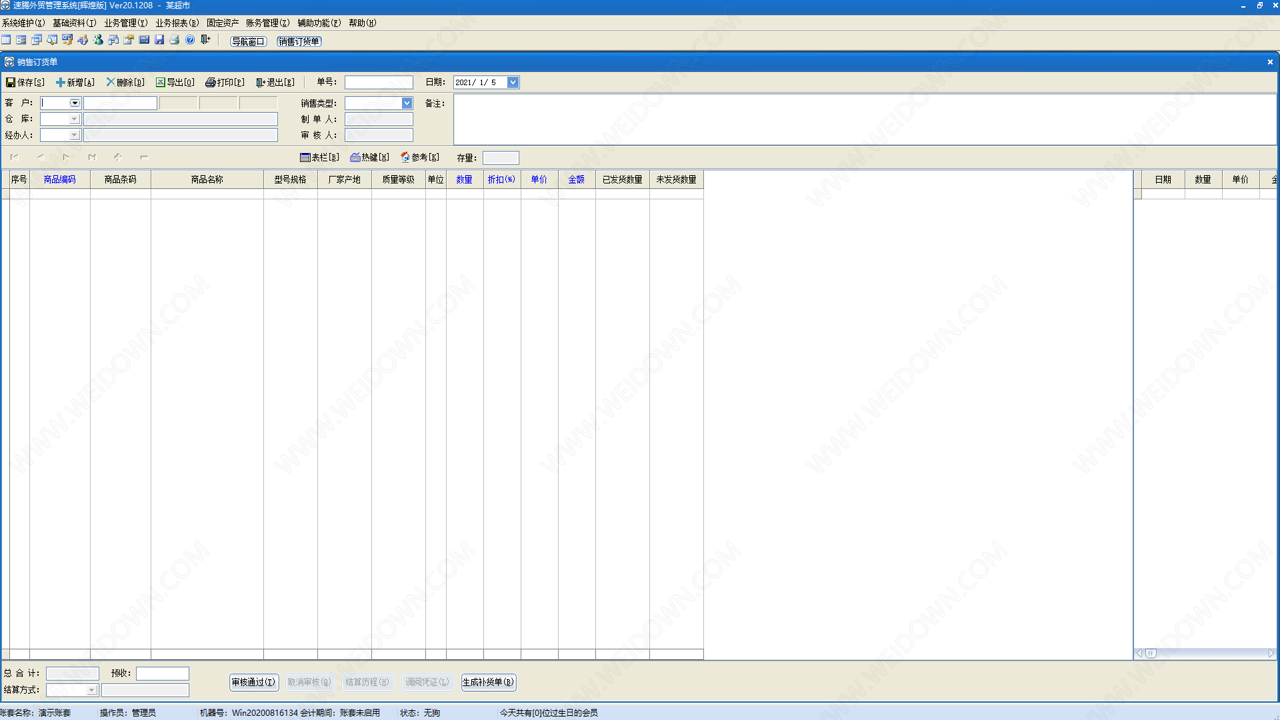Image resolution: width=1280 pixels, height=720 pixels.
Task: Expand the 仓库 warehouse dropdown
Action: (74, 119)
